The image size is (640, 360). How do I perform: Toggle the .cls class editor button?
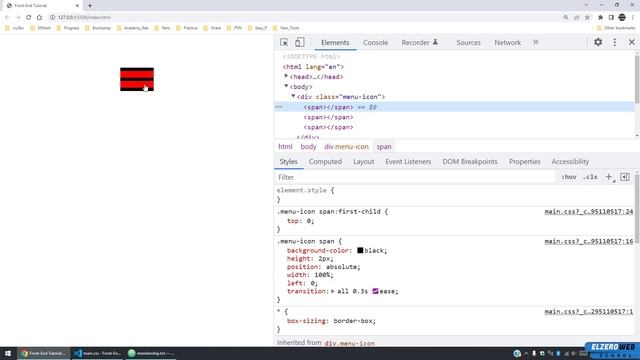590,177
